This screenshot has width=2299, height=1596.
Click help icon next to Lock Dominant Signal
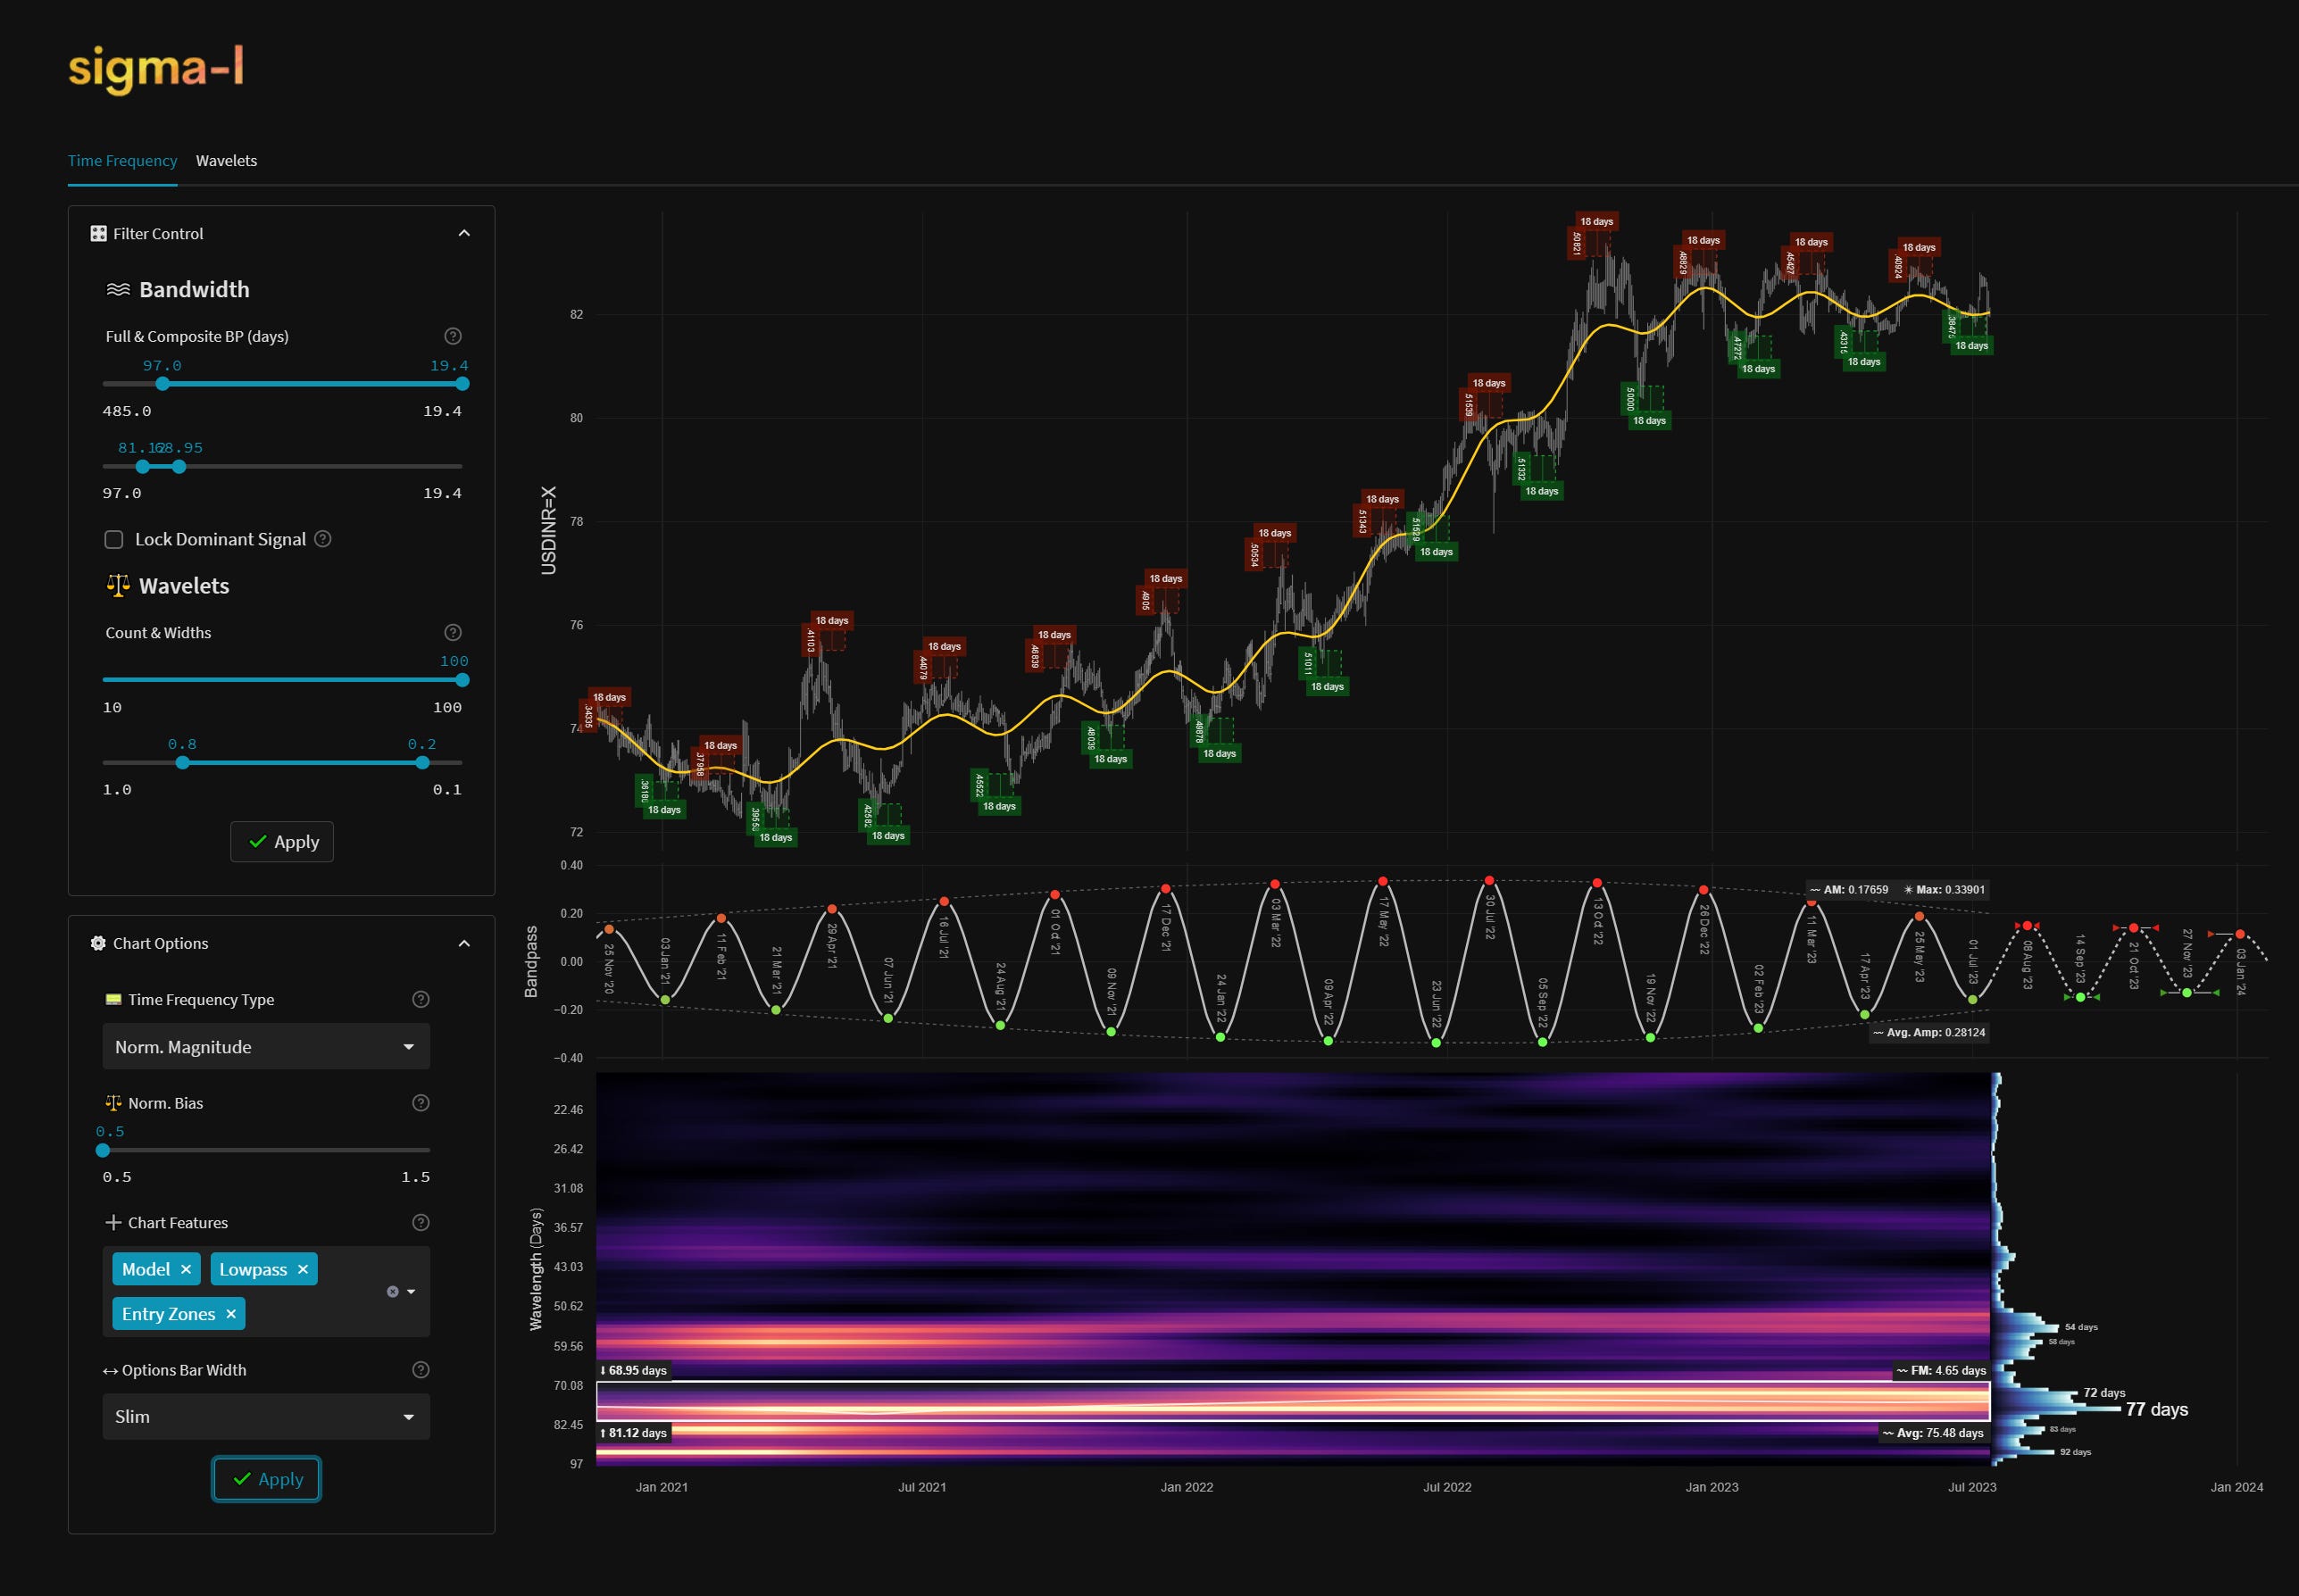pos(323,539)
